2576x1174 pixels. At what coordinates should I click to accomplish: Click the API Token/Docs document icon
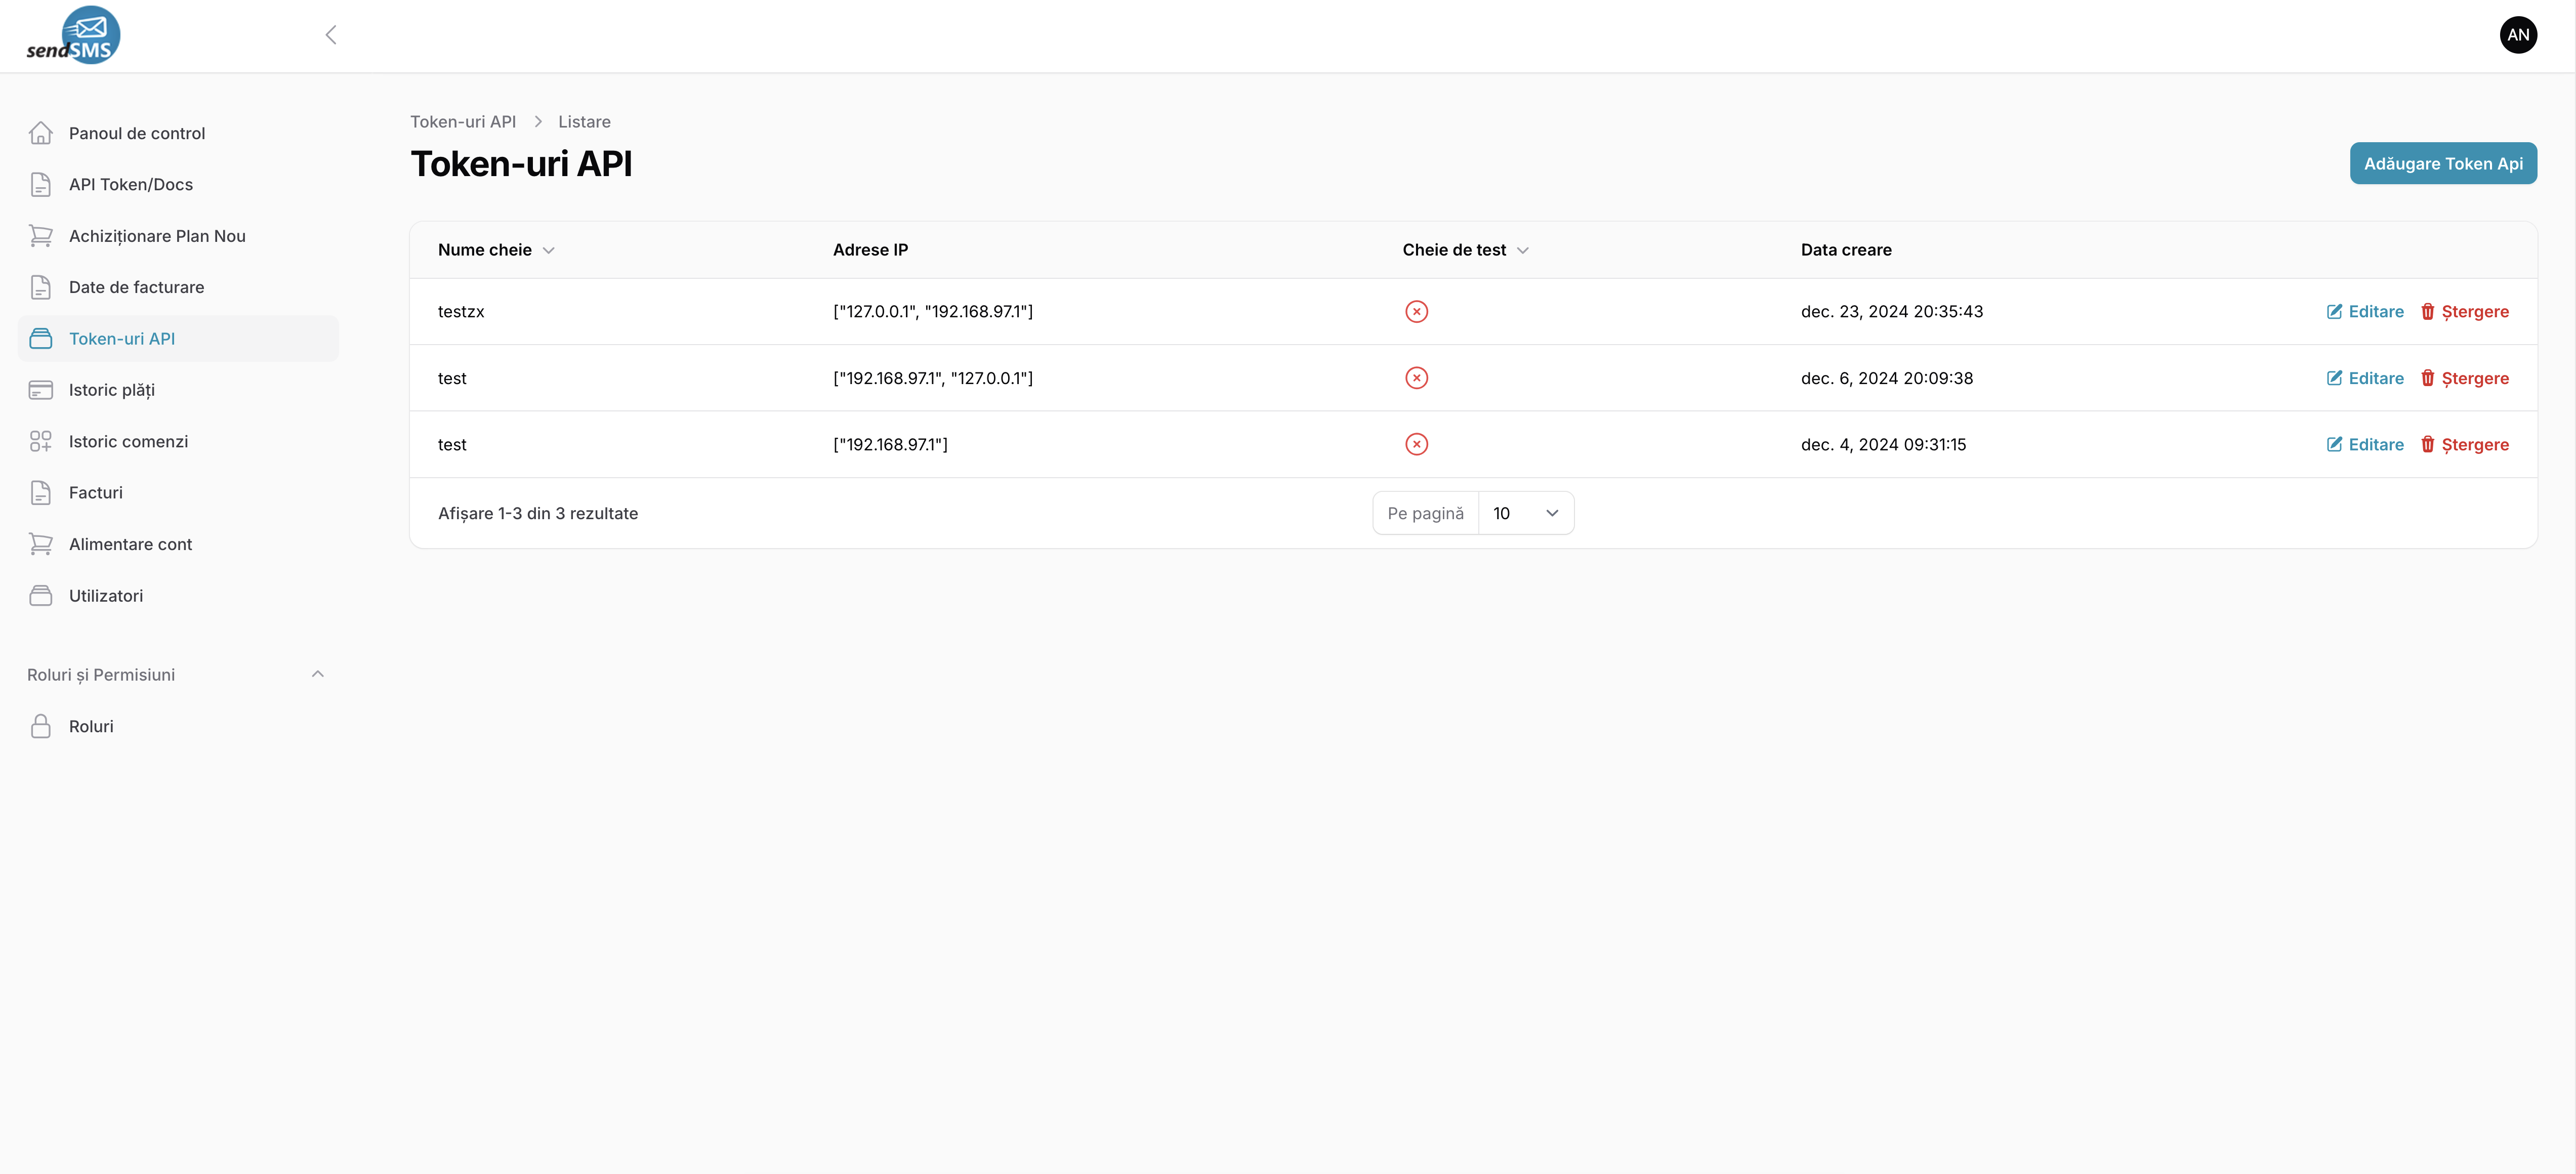tap(41, 184)
